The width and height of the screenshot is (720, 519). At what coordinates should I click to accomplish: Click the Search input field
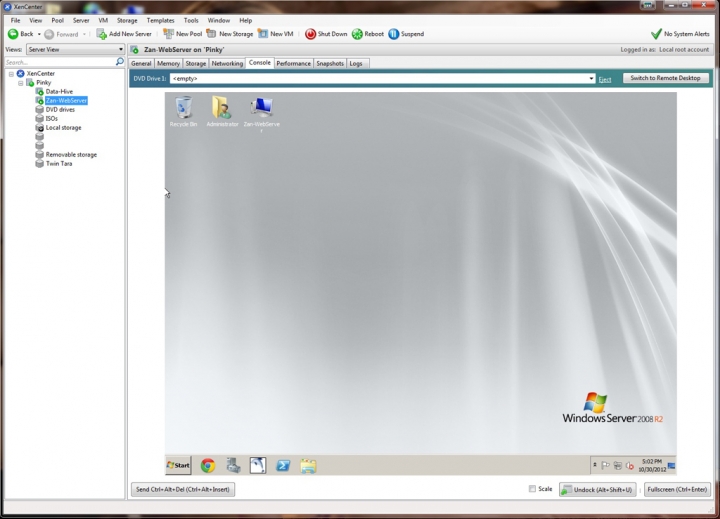[x=60, y=62]
